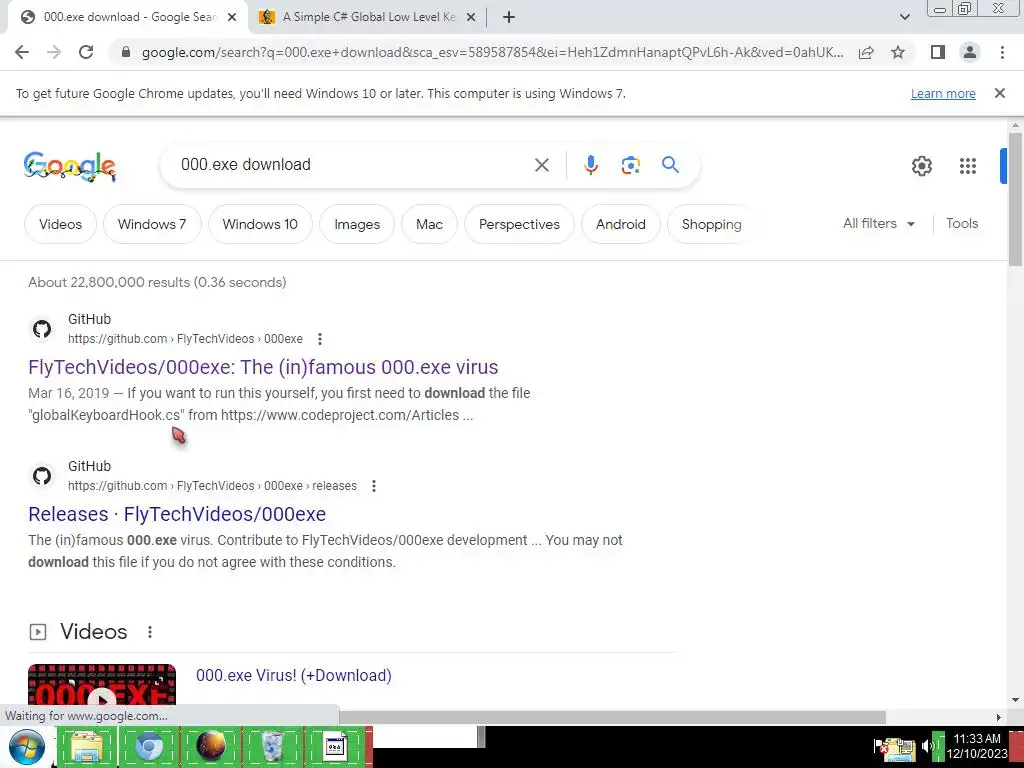Open Chrome profile avatar
Image resolution: width=1024 pixels, height=768 pixels.
(970, 52)
